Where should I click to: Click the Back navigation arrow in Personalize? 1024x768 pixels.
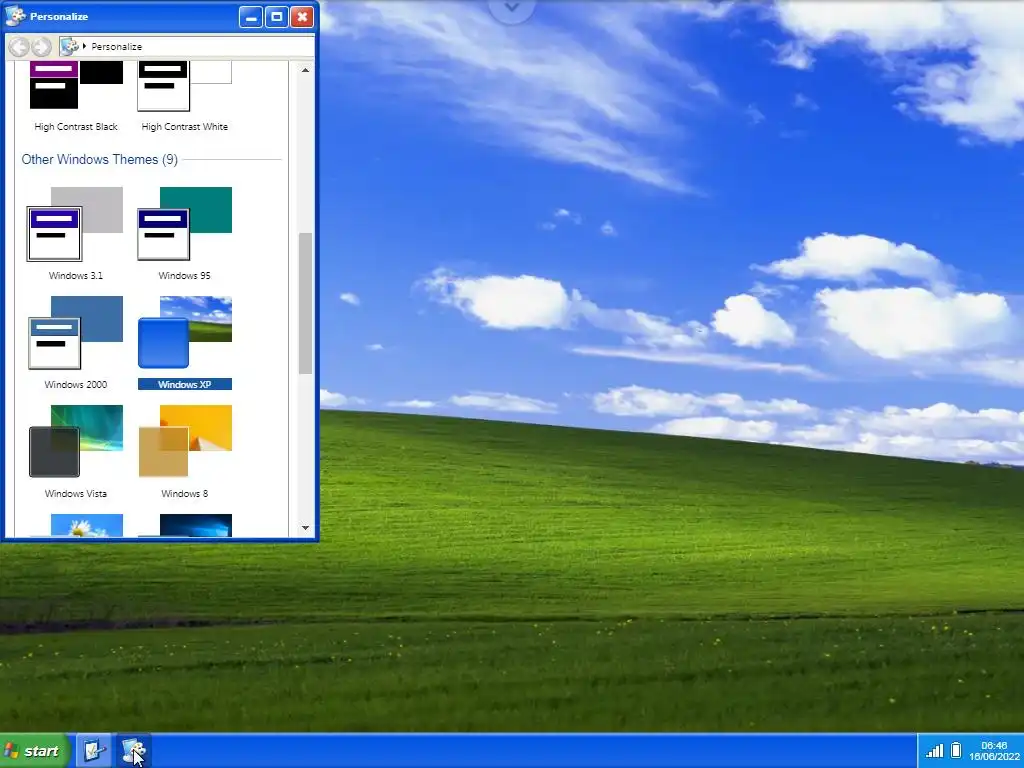[x=19, y=46]
